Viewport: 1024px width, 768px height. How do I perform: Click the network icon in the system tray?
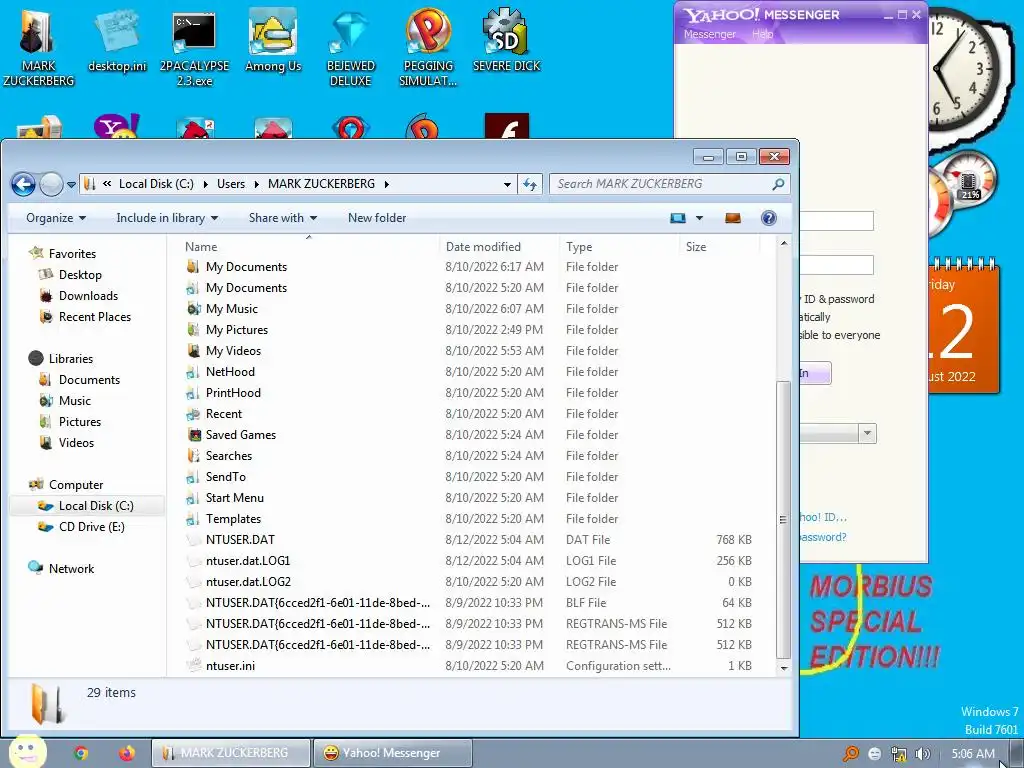point(899,754)
